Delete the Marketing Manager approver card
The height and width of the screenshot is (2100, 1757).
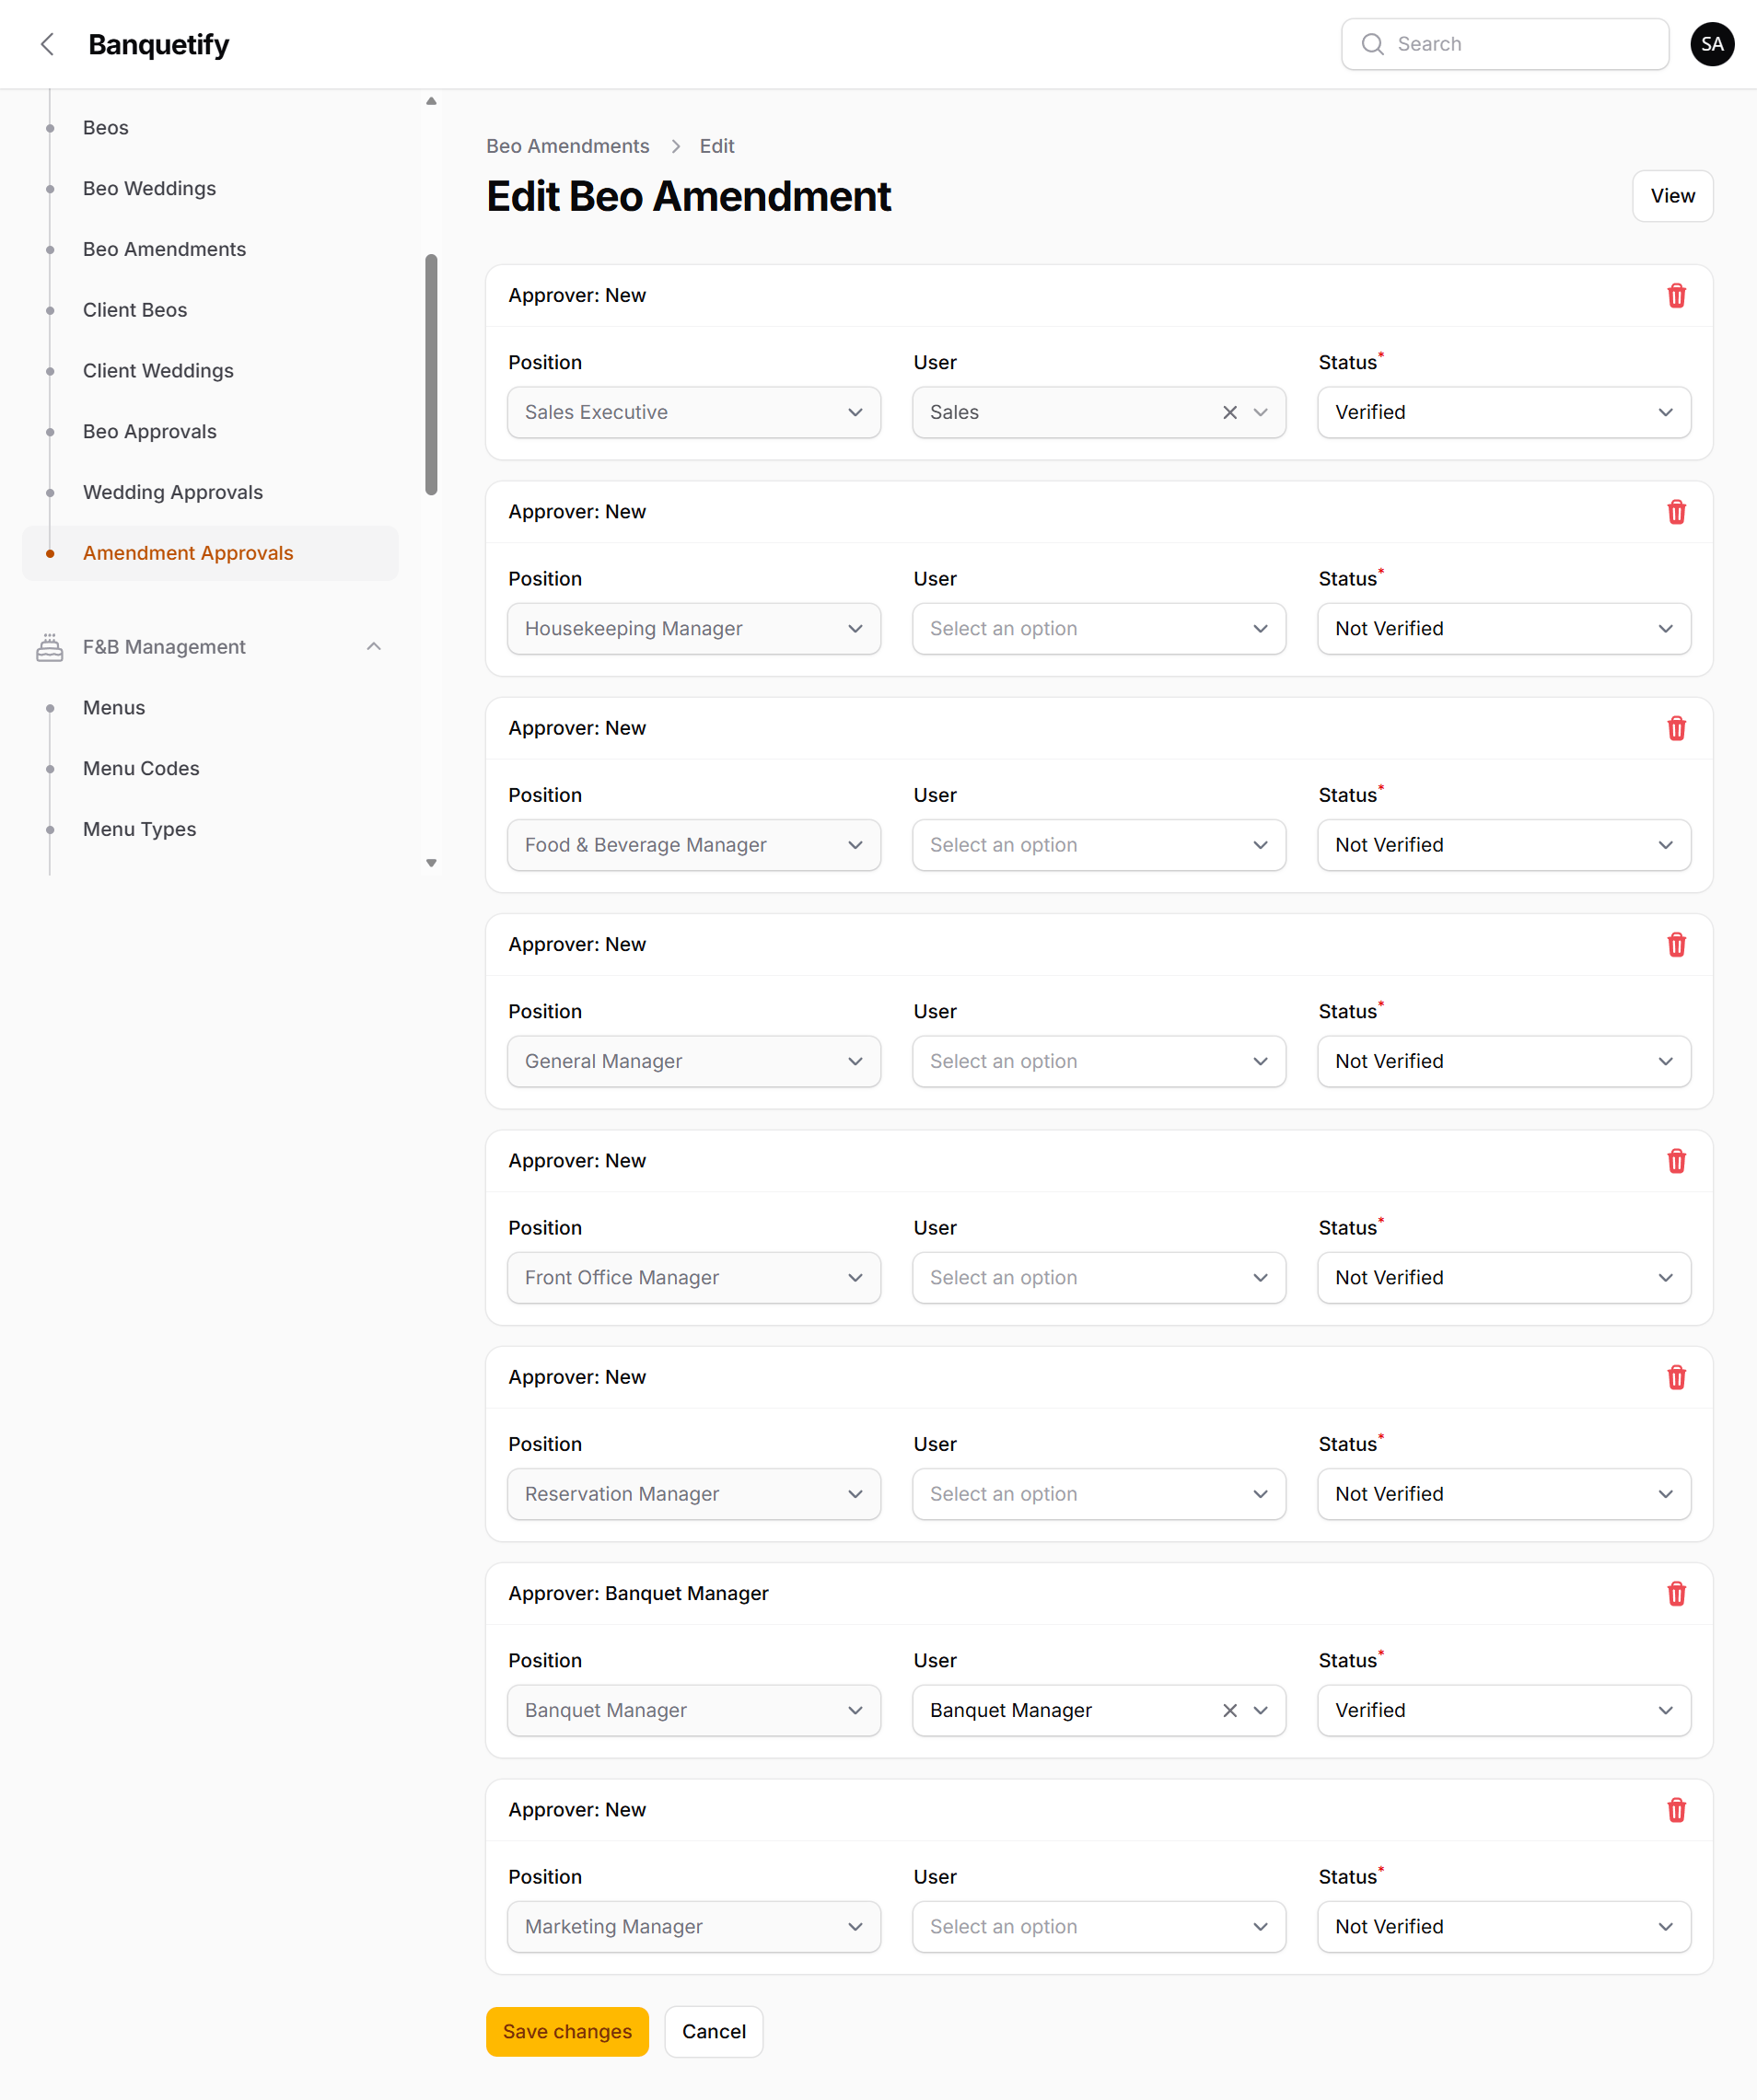point(1676,1810)
